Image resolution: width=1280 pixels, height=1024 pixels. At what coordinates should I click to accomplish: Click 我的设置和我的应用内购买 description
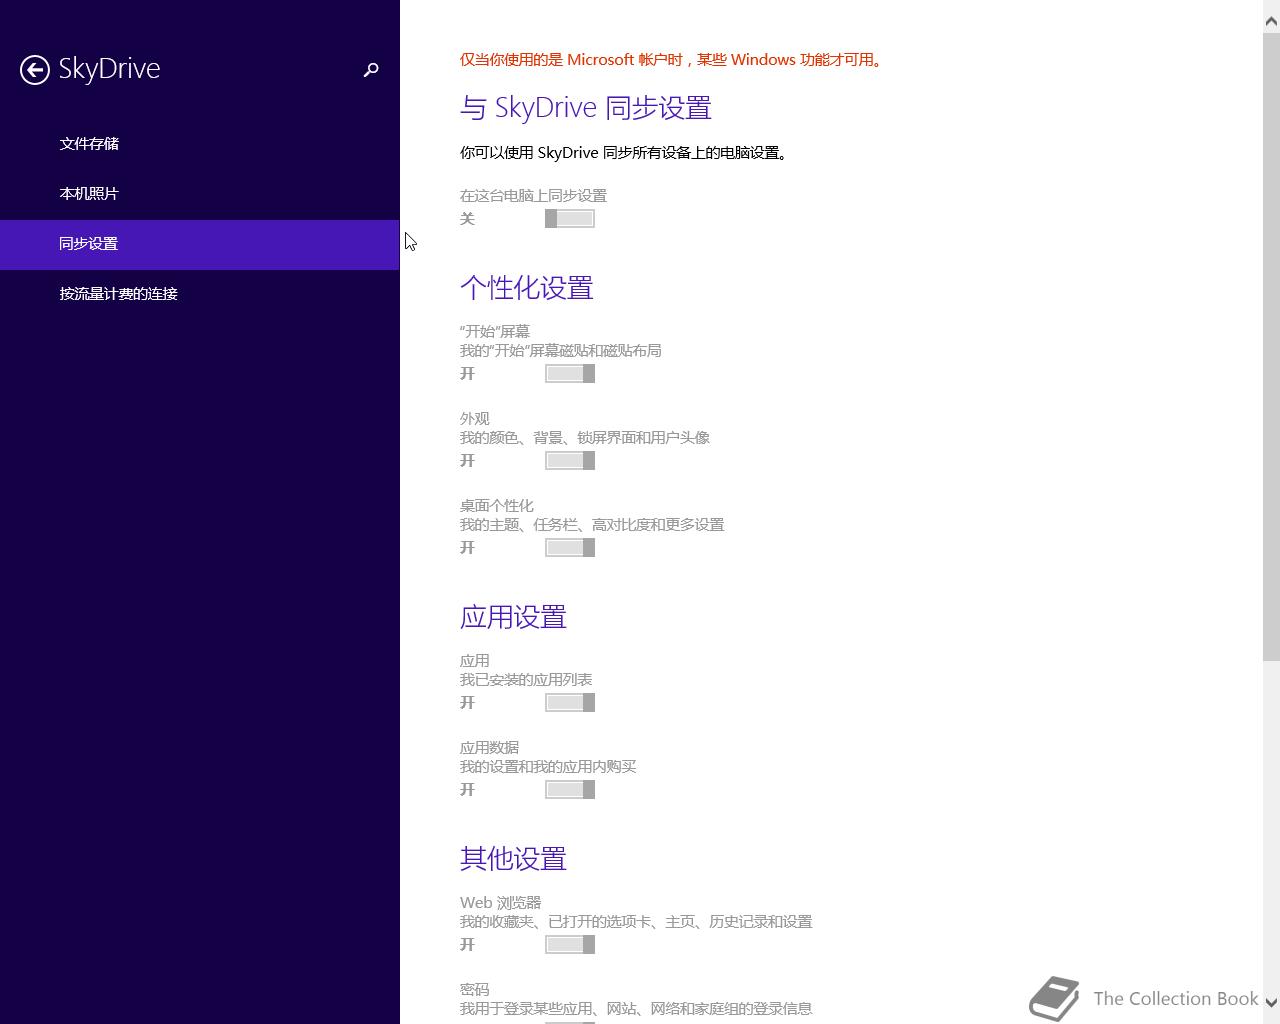tap(548, 767)
